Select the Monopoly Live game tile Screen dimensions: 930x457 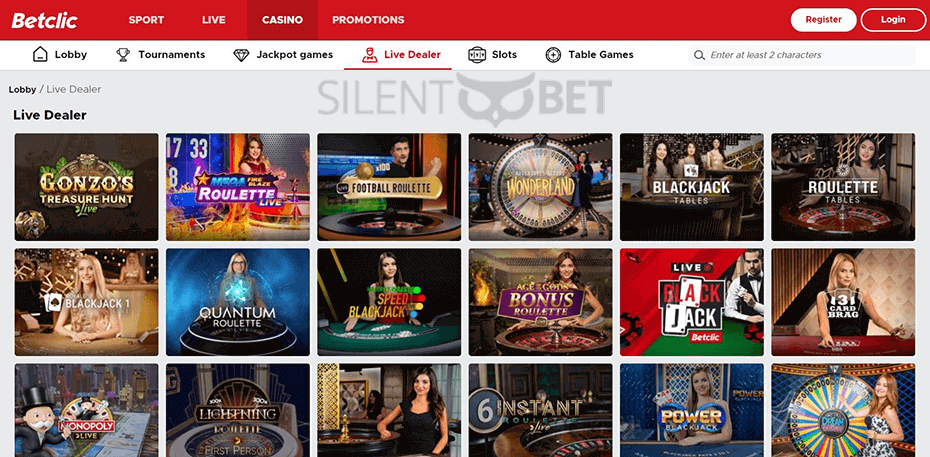[87, 410]
